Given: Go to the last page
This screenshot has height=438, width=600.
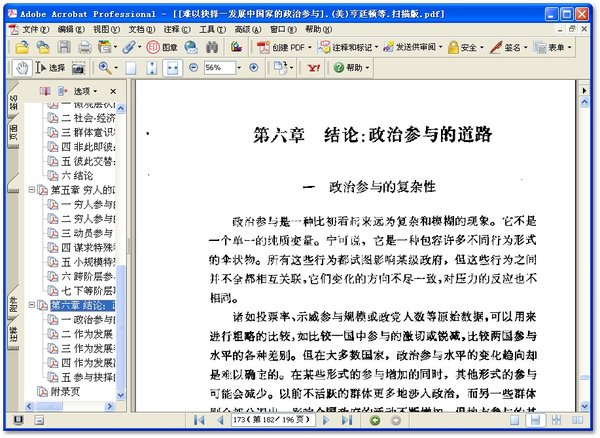Looking at the screenshot, I should [347, 420].
